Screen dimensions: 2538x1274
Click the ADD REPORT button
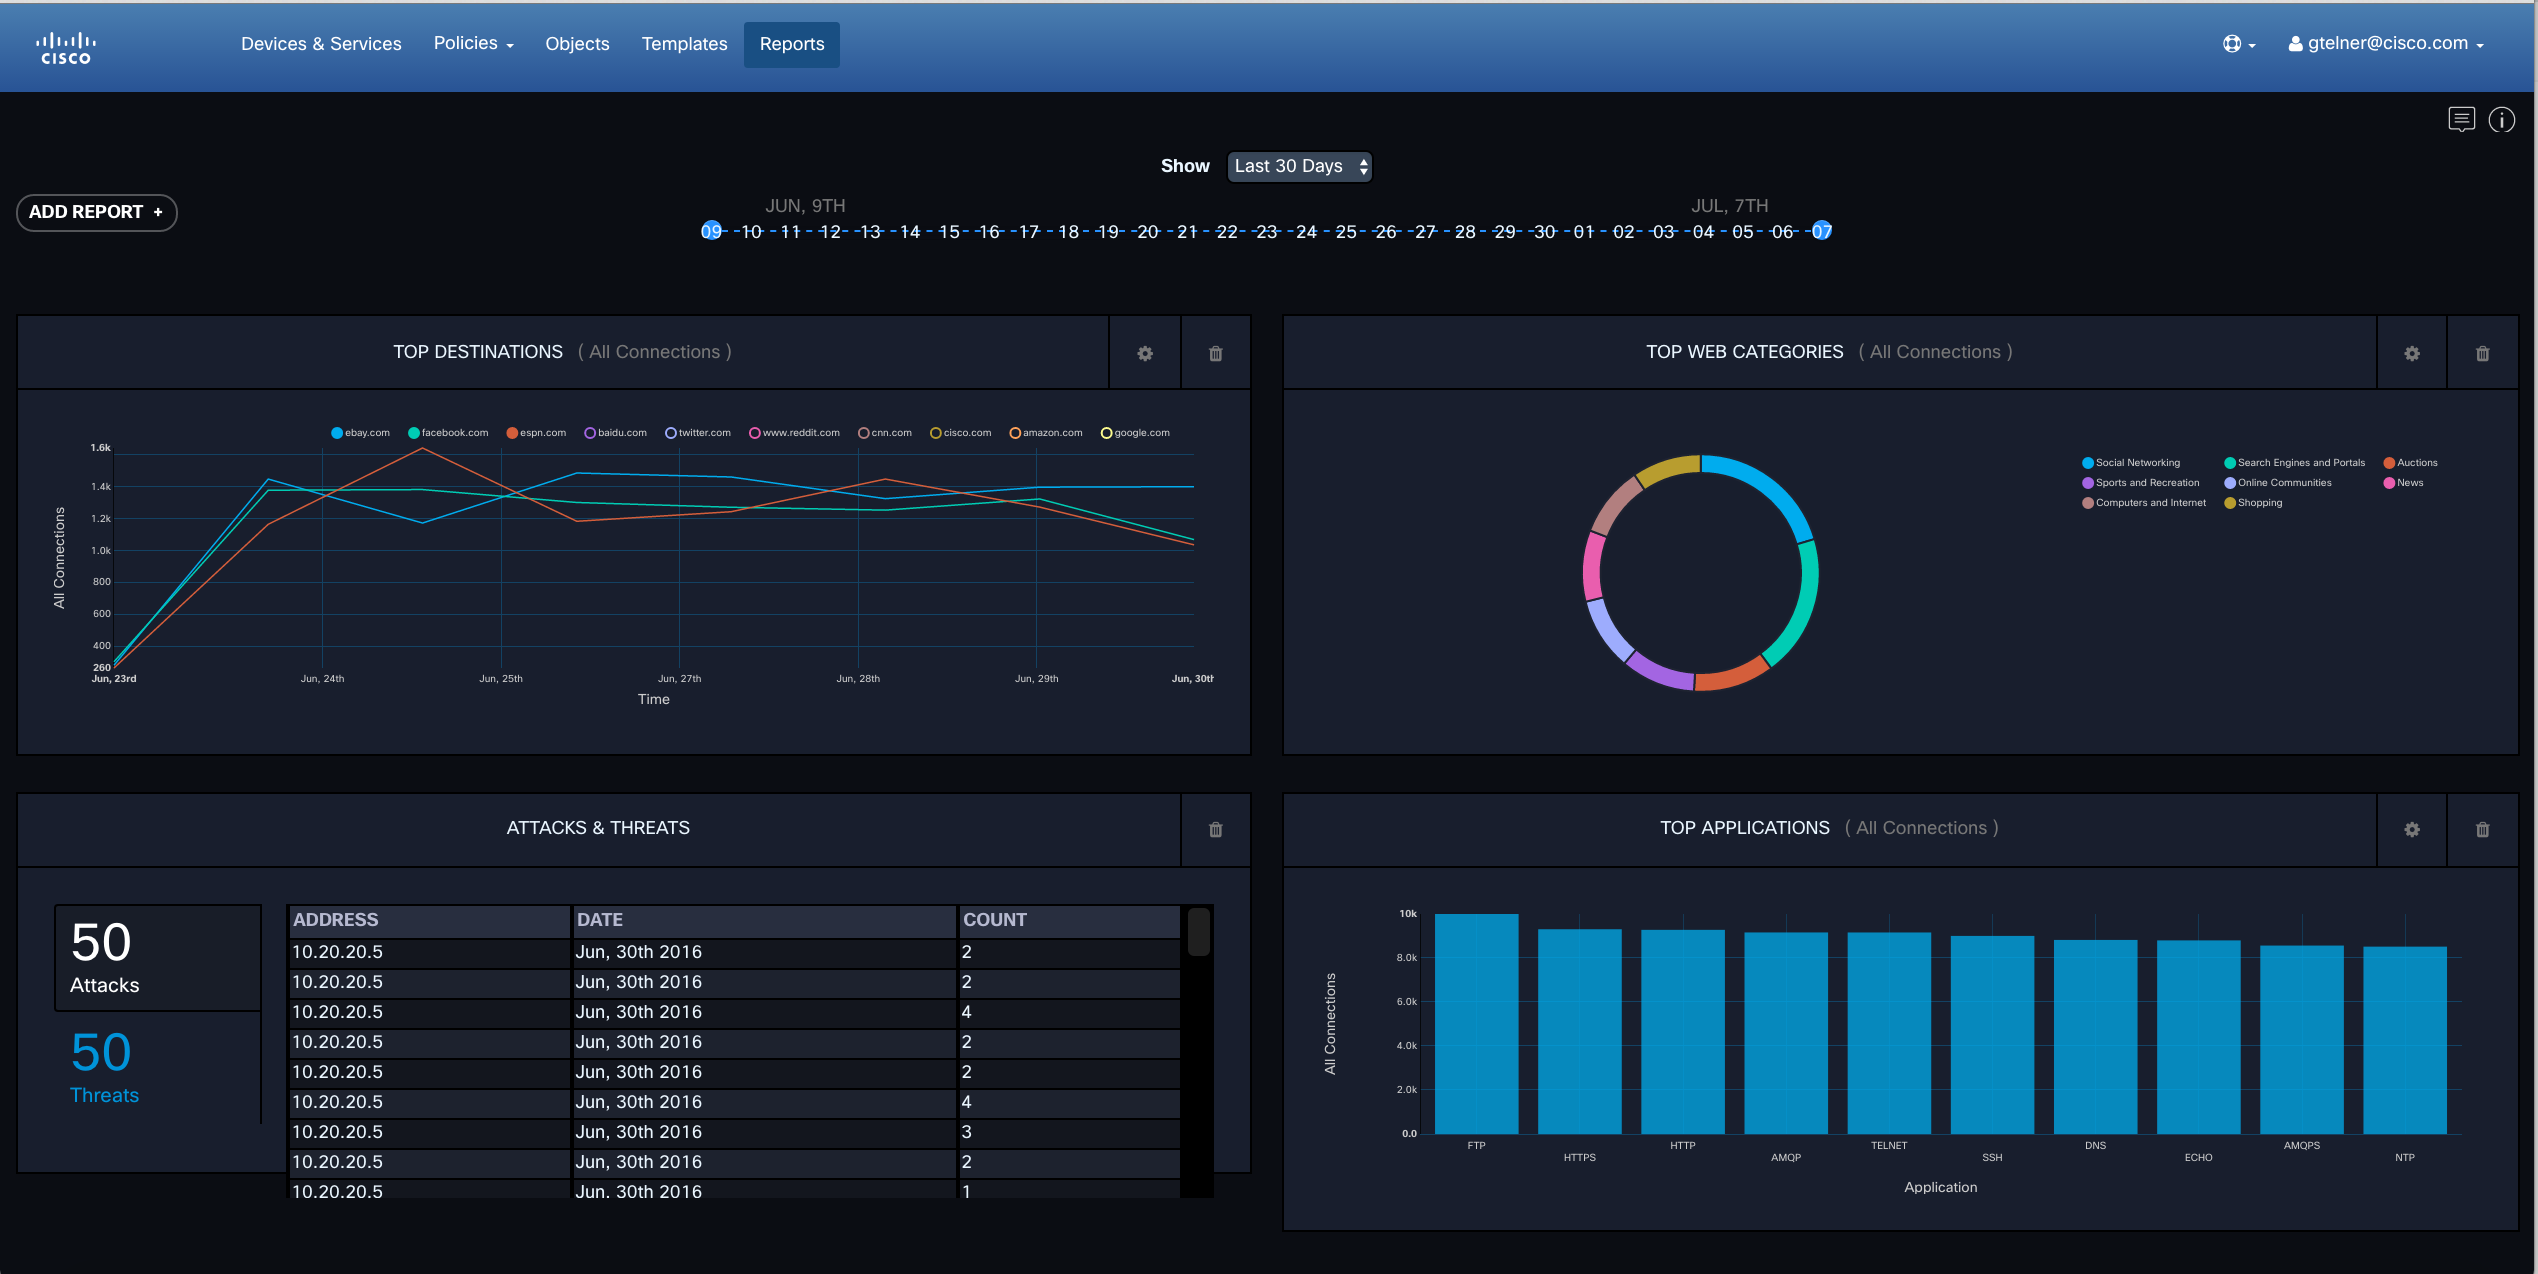(x=96, y=212)
